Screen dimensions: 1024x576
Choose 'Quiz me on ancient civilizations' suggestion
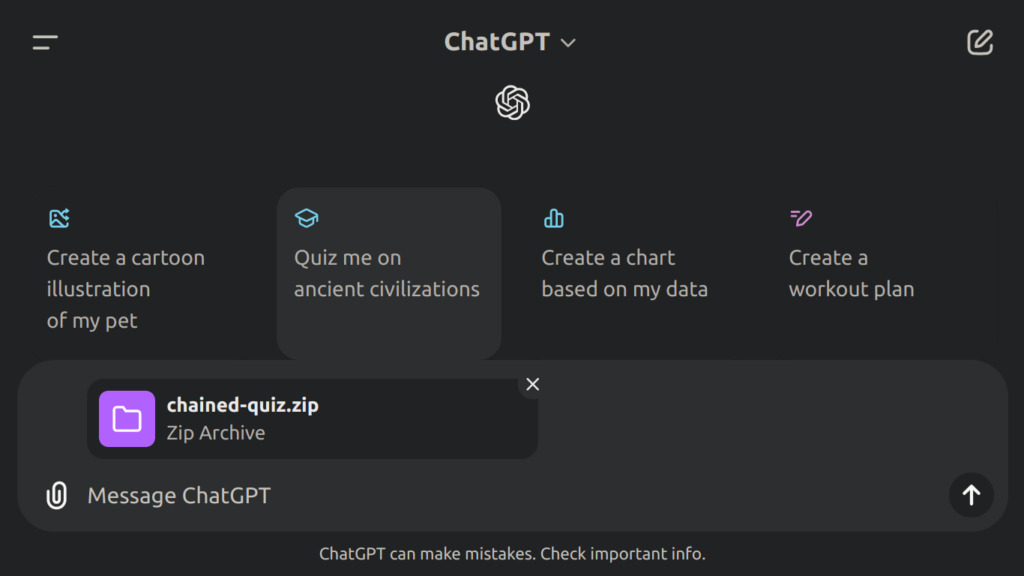pyautogui.click(x=387, y=273)
